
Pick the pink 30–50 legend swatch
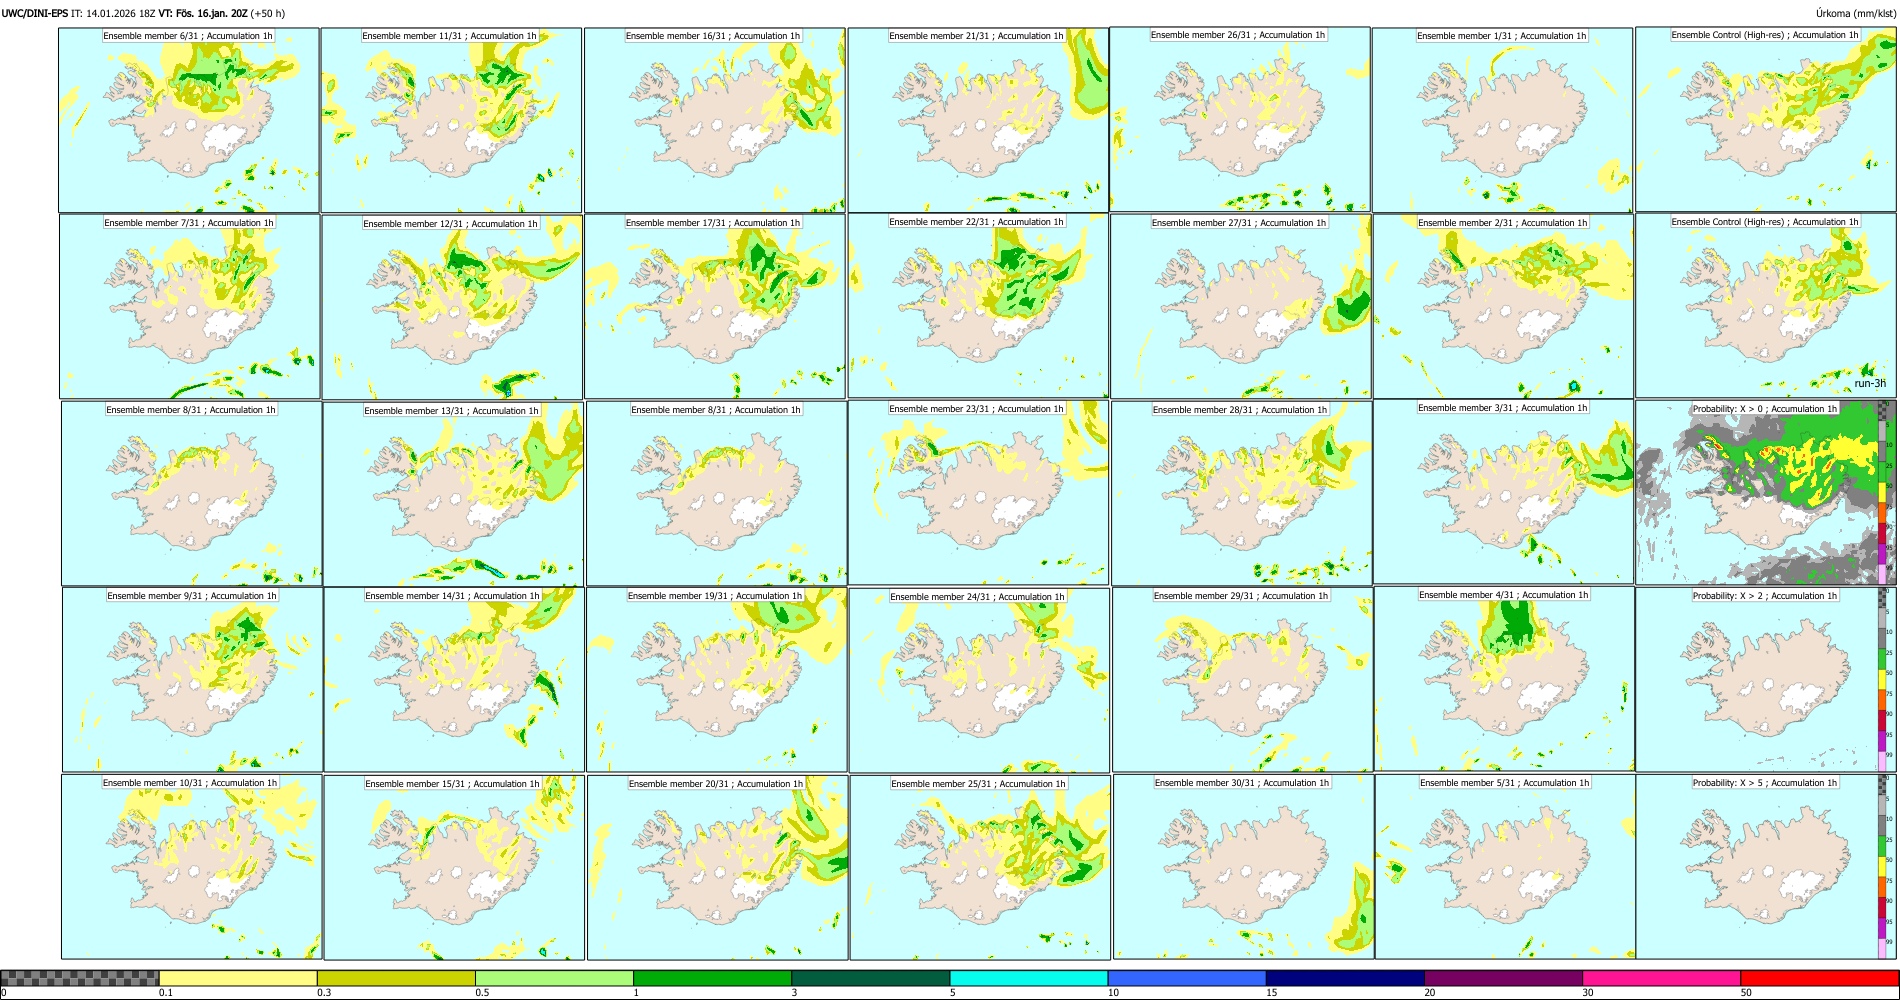click(1661, 978)
